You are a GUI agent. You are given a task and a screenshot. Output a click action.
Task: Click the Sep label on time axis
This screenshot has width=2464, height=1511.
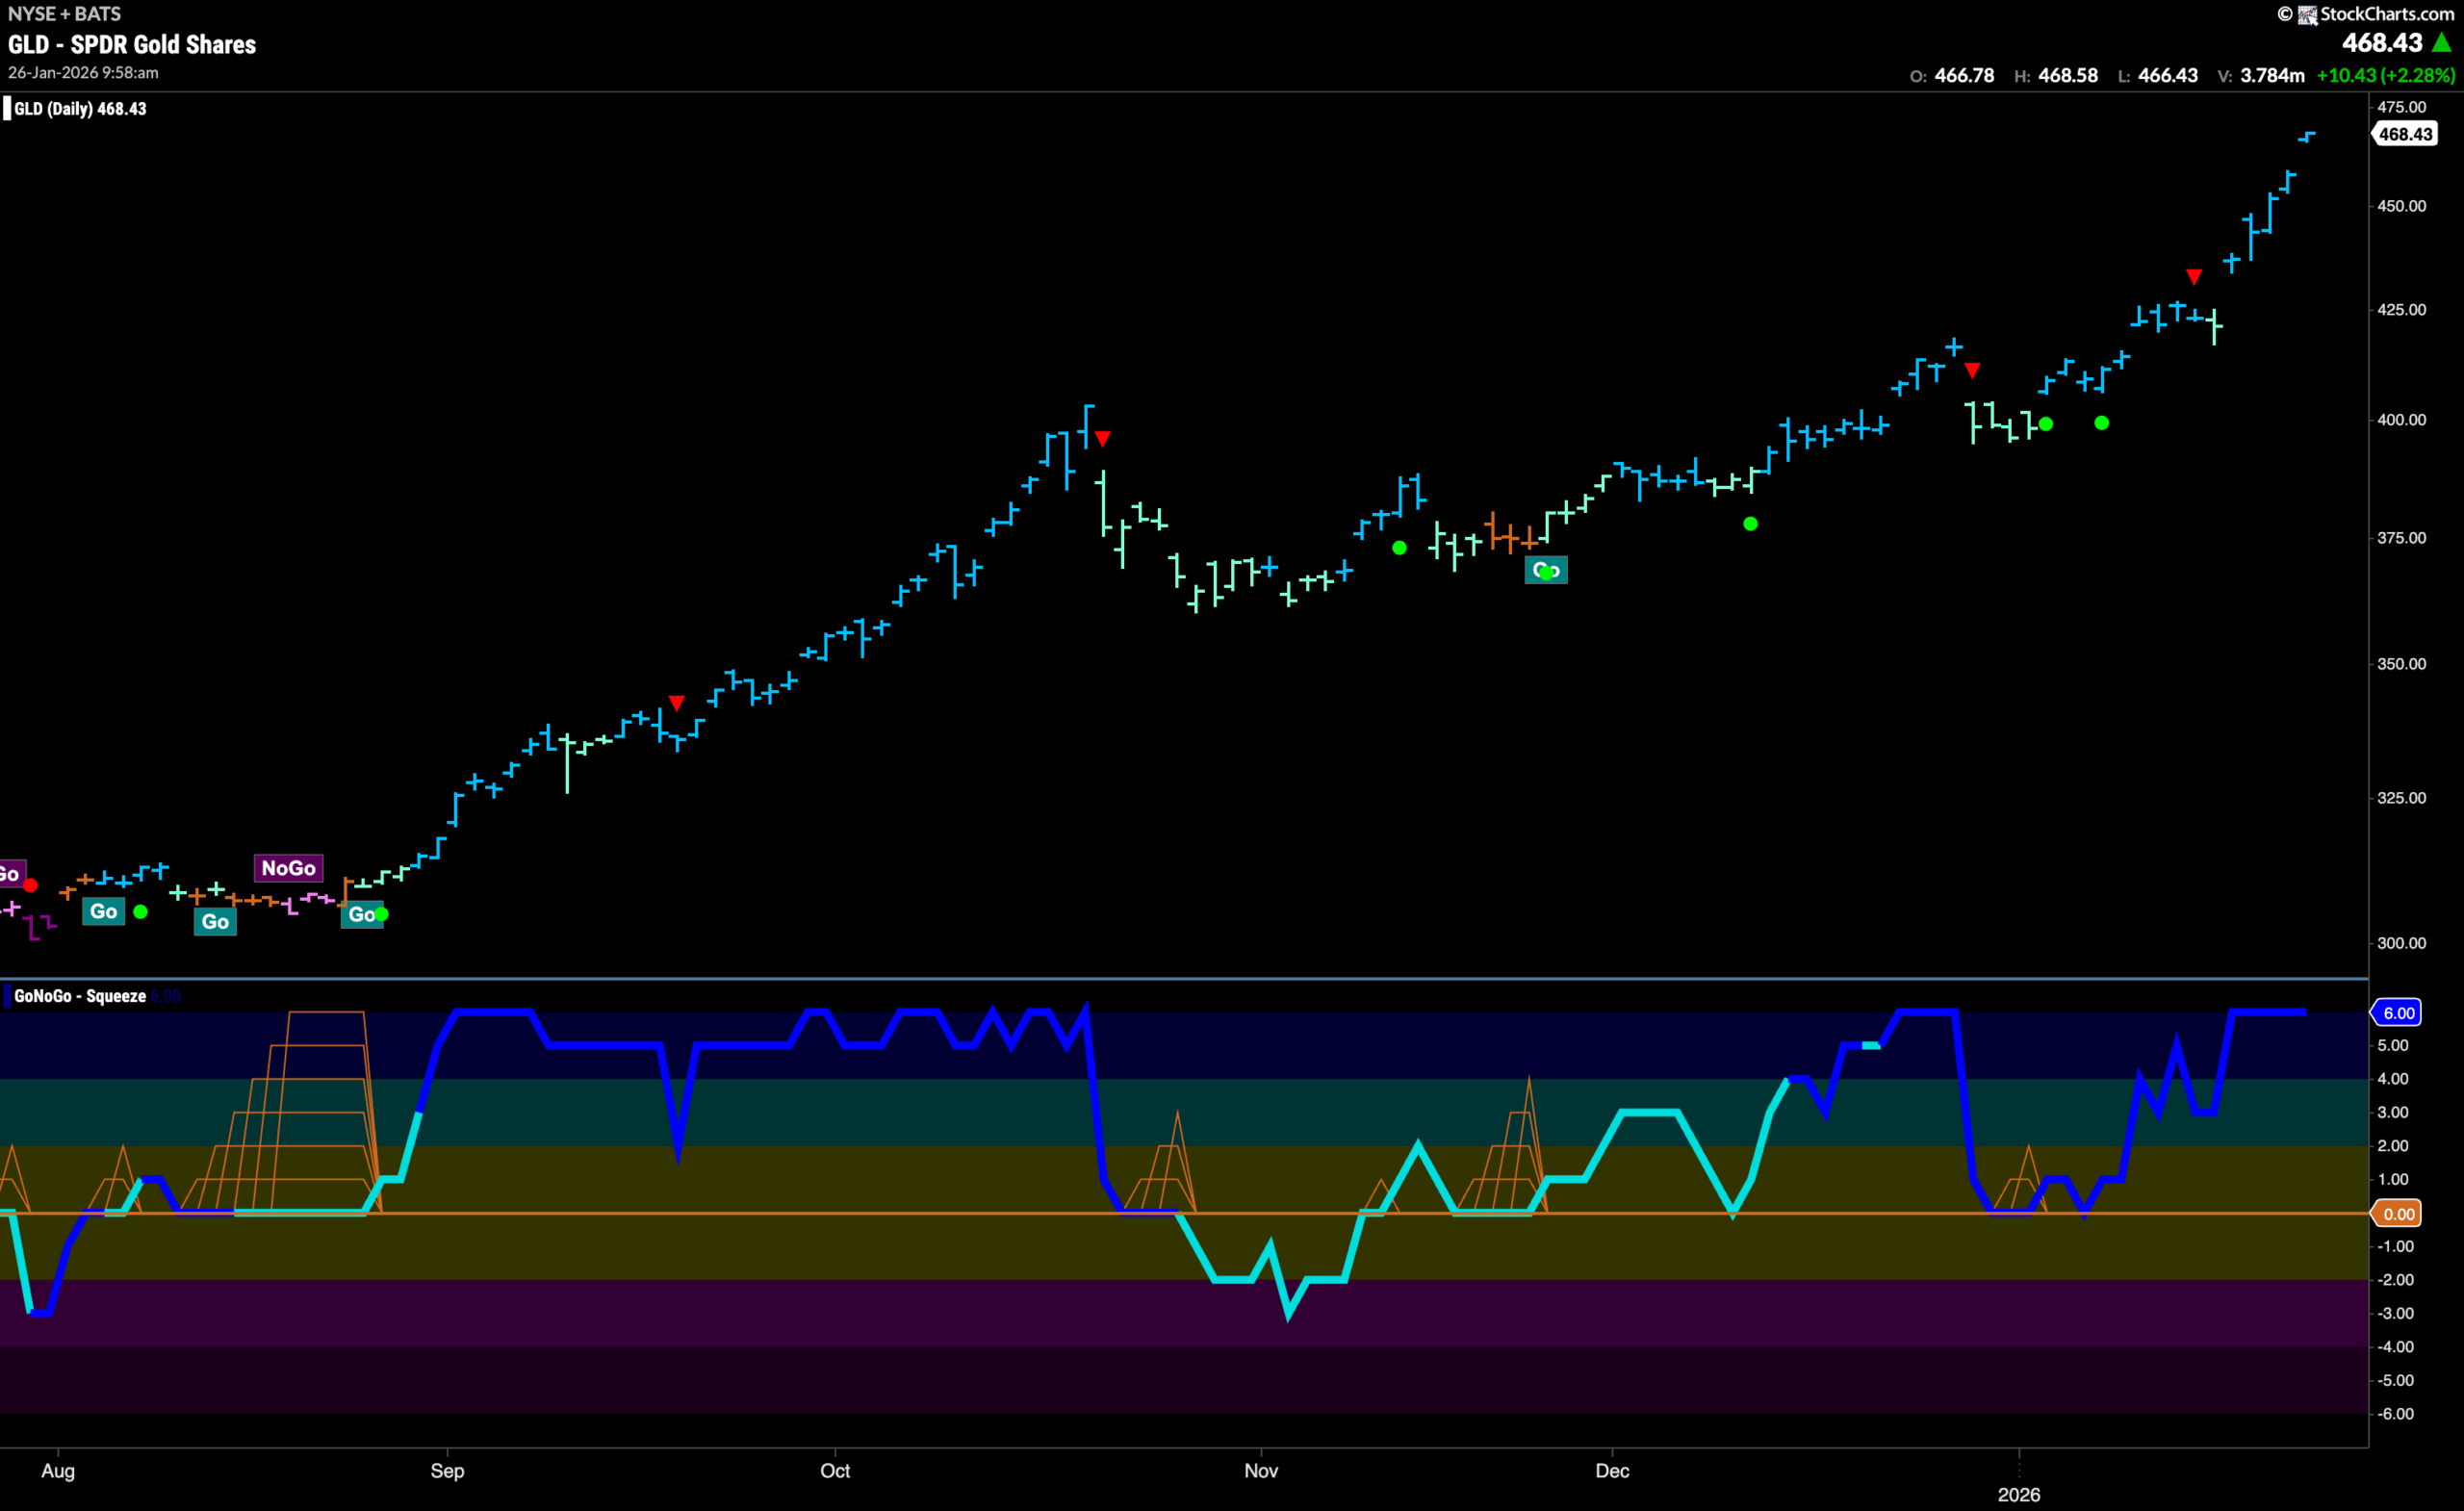click(x=447, y=1471)
